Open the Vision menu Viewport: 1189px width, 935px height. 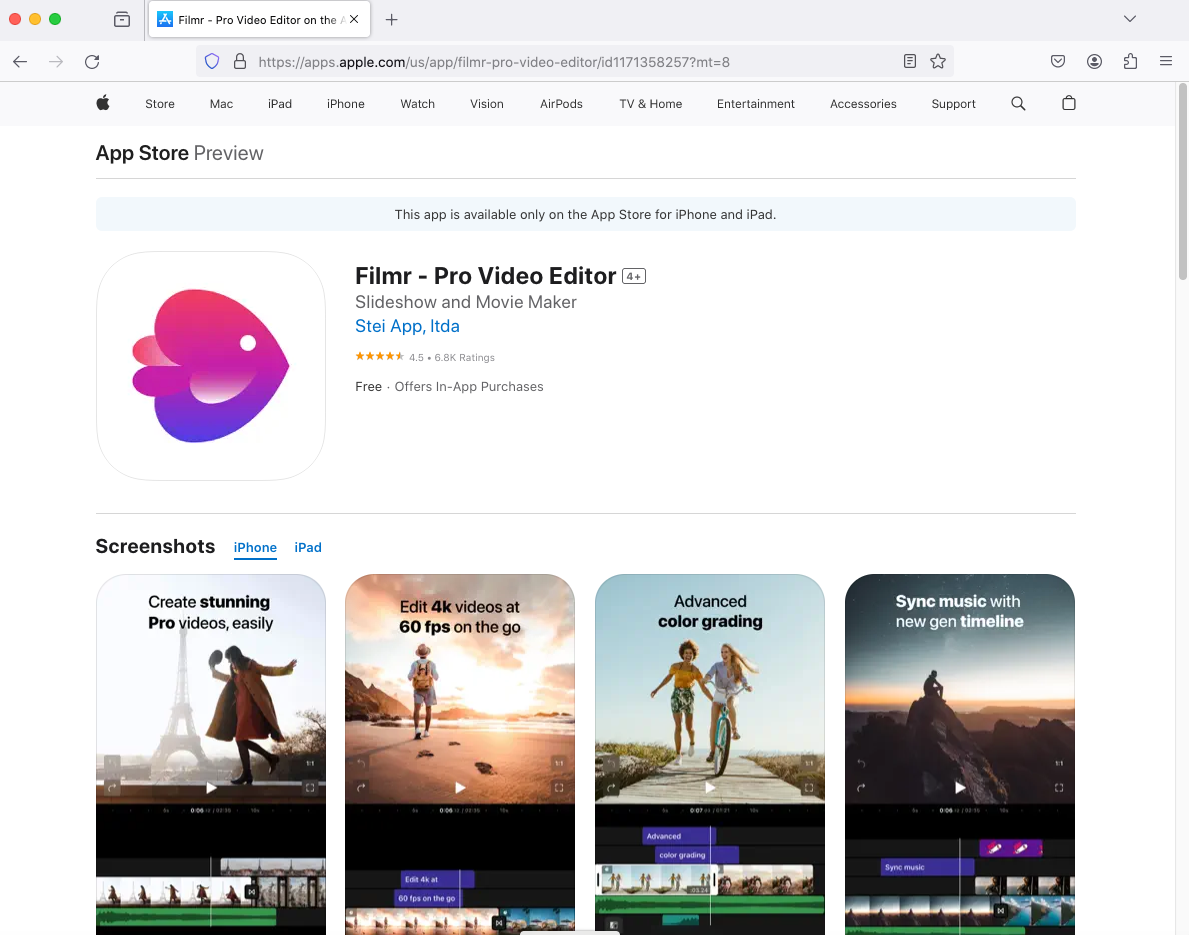click(x=487, y=104)
